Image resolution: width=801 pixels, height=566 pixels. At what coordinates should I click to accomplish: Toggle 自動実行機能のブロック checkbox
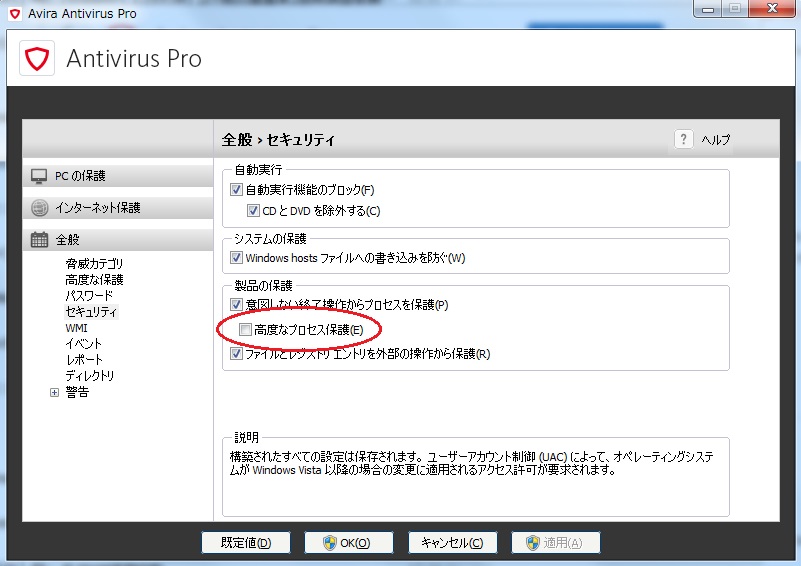click(x=236, y=190)
